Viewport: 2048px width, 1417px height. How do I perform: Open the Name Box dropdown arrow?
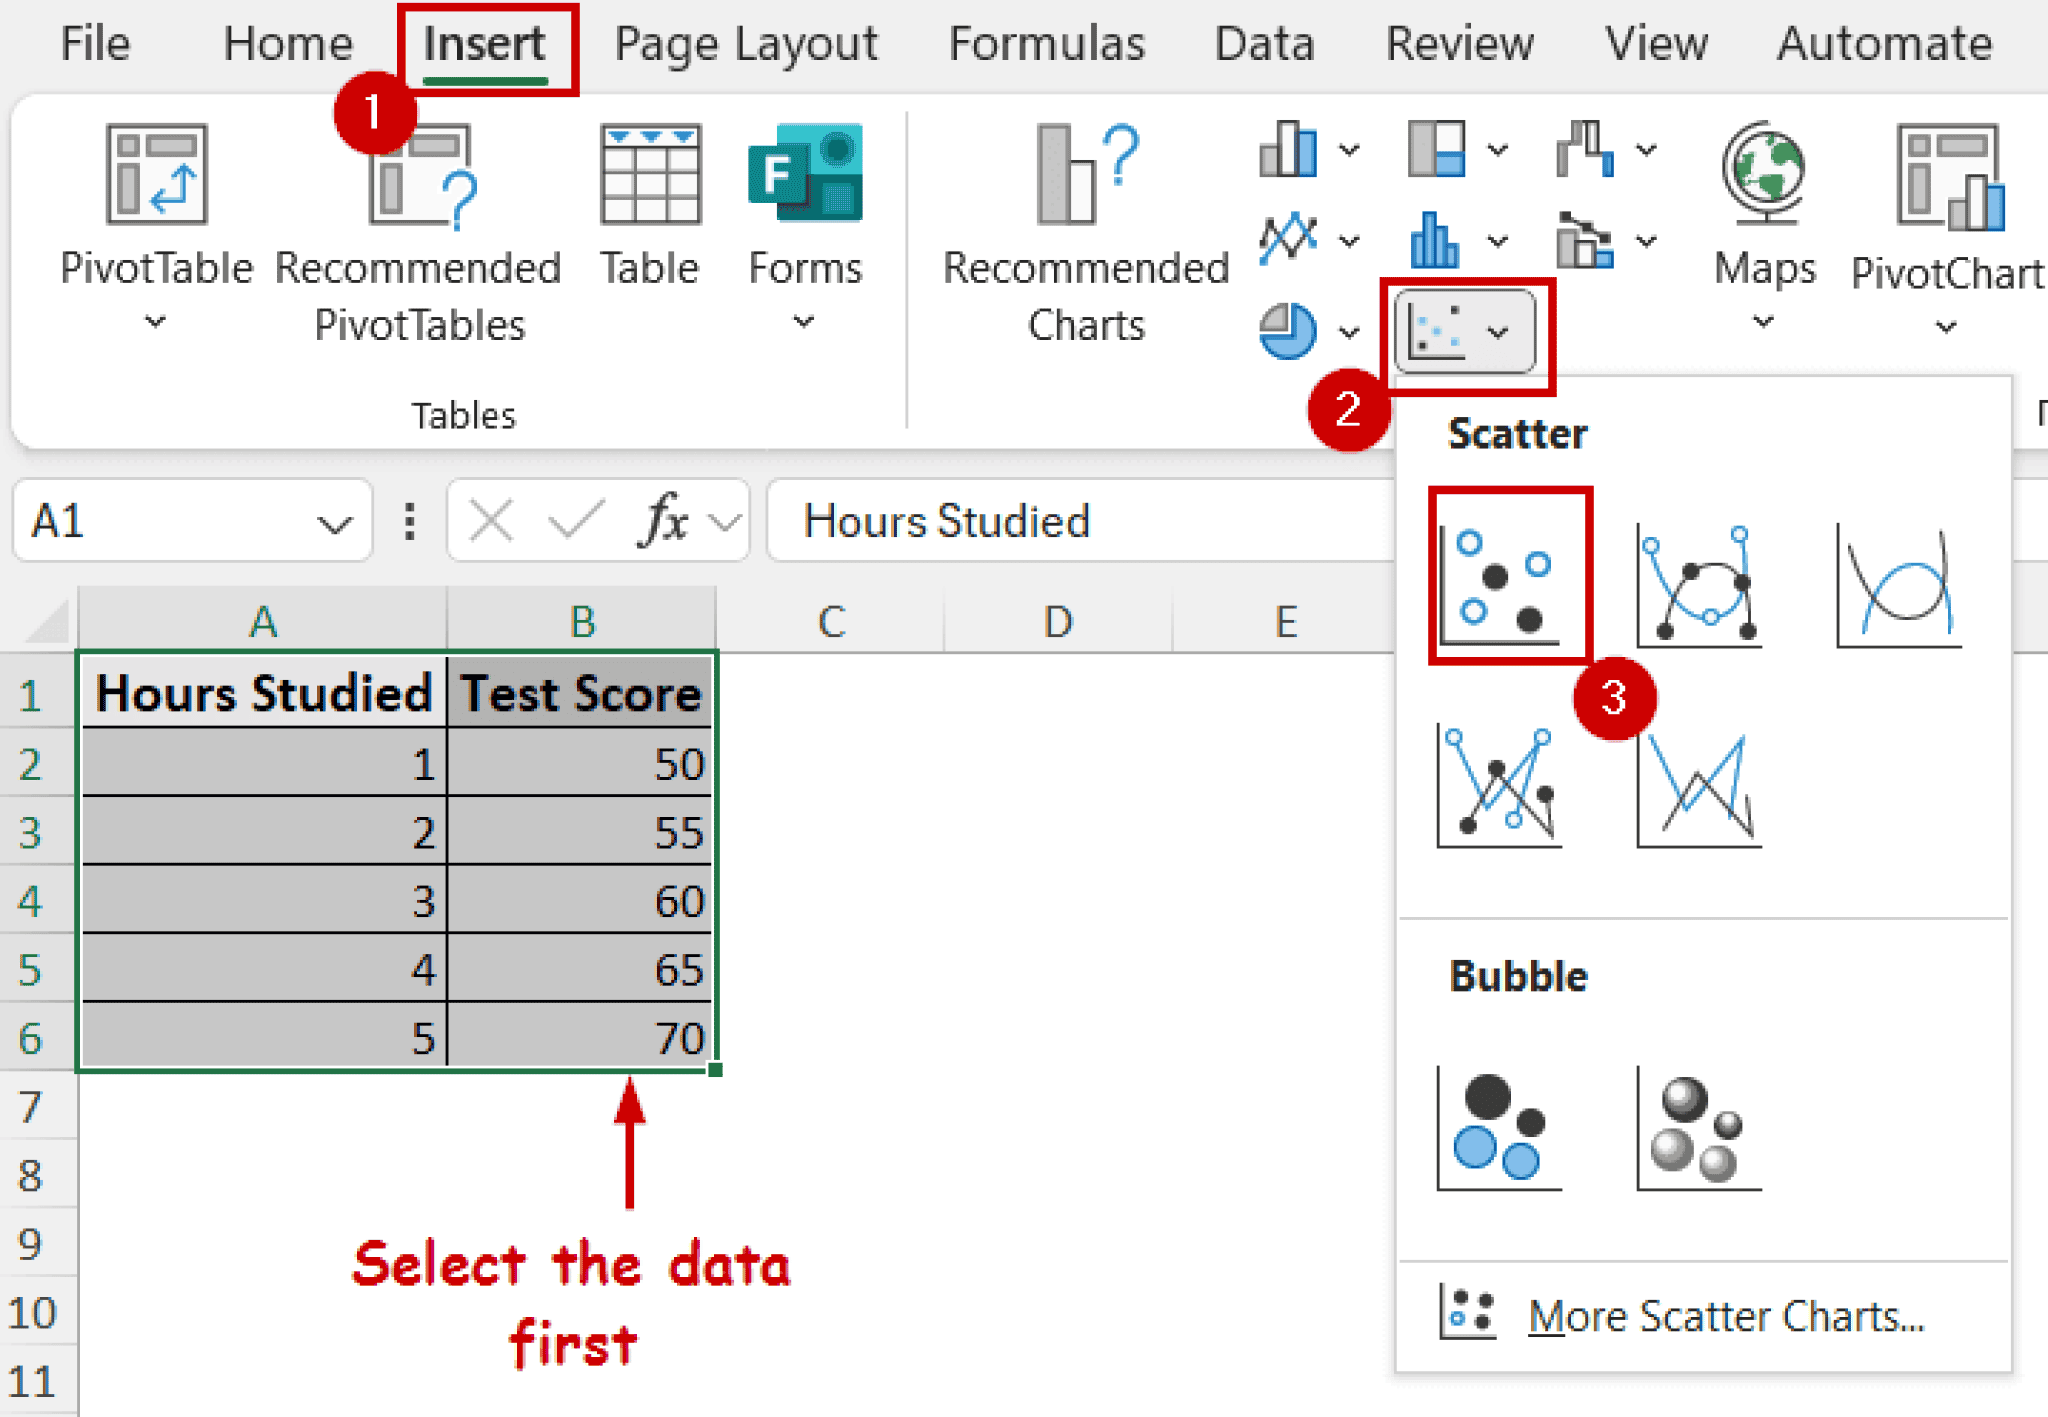(x=334, y=523)
